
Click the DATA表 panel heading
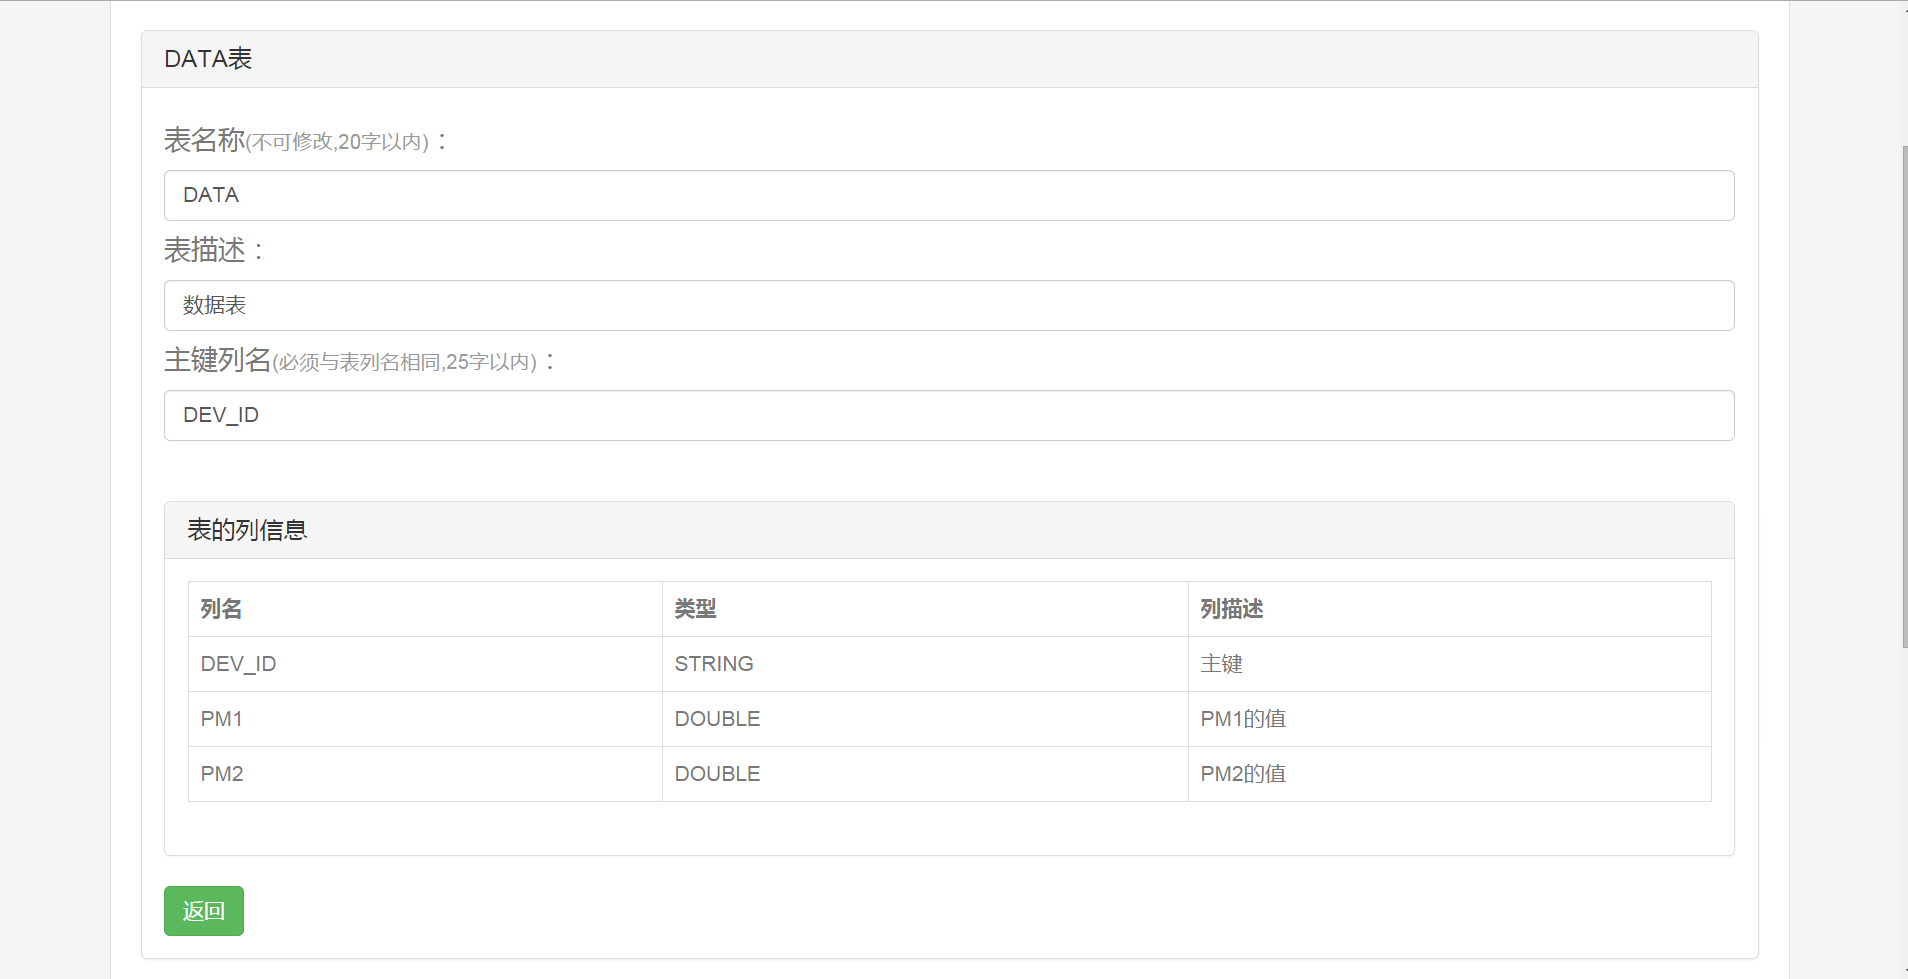tap(208, 59)
